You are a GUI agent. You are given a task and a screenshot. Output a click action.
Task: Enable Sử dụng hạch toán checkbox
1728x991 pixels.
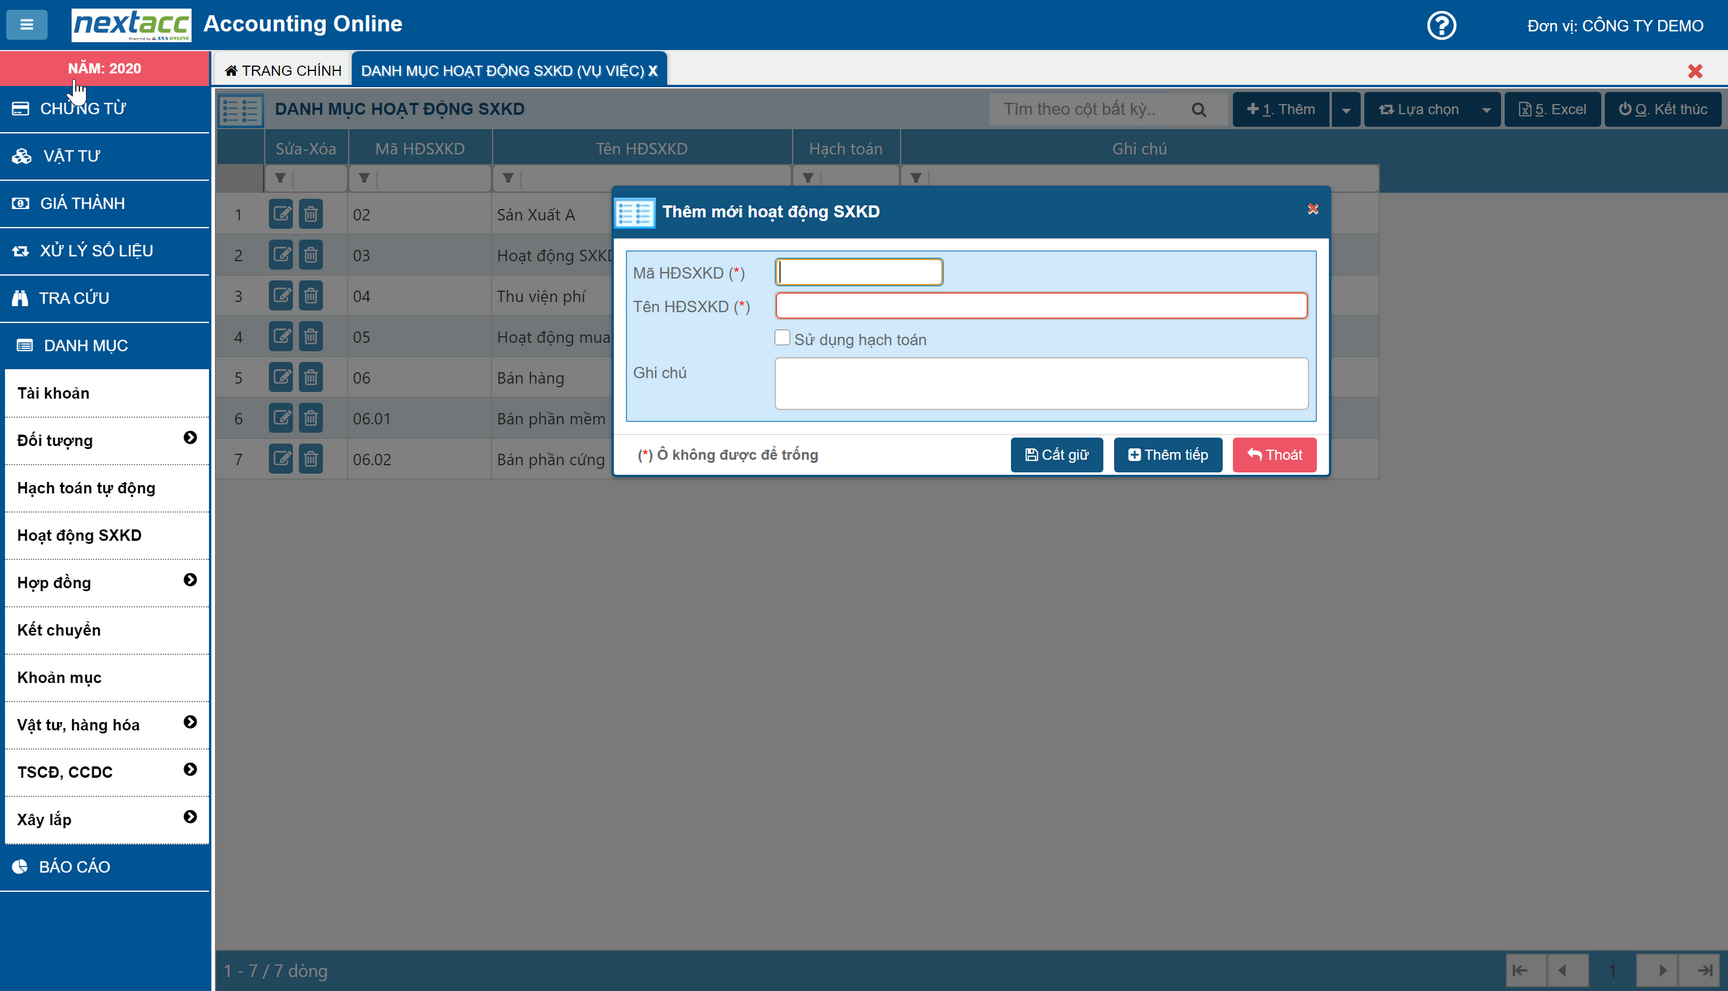pos(782,338)
